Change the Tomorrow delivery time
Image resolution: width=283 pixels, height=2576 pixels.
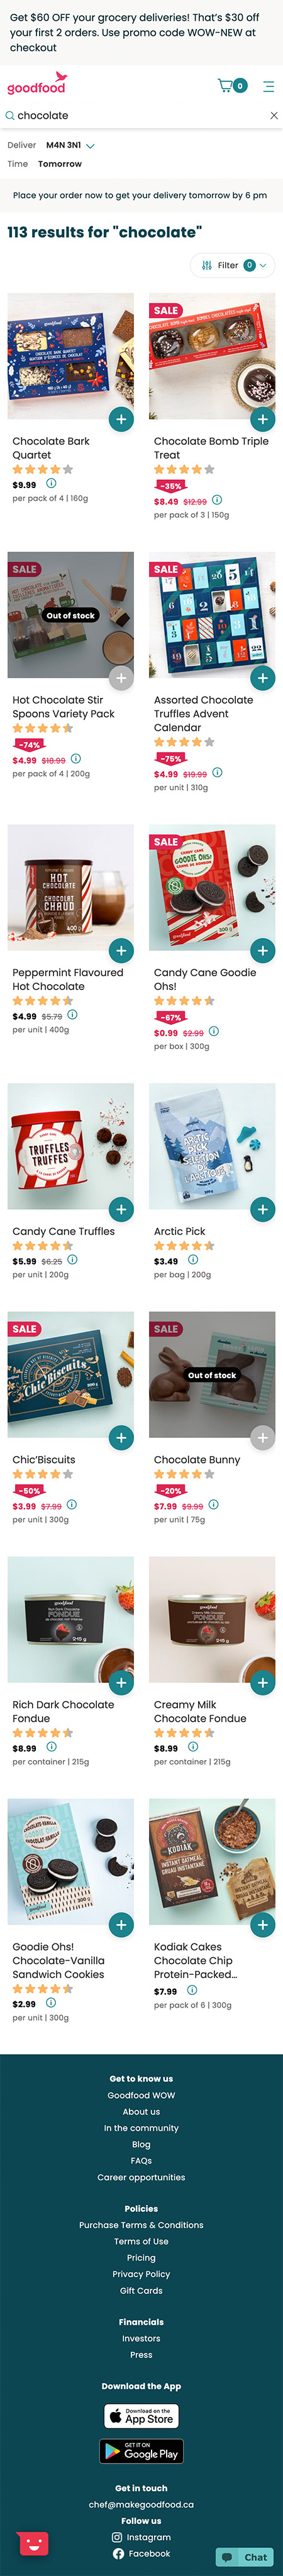pos(60,164)
